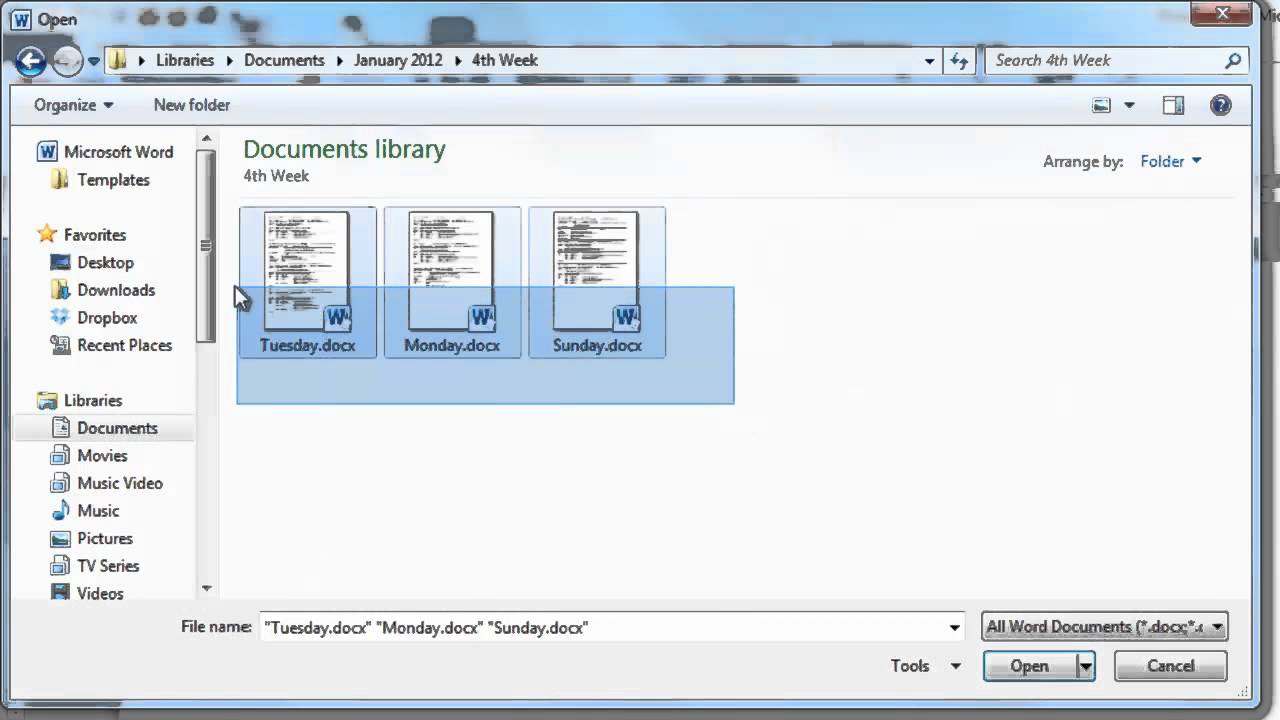This screenshot has width=1280, height=720.
Task: Select the Sunday.docx file
Action: click(x=597, y=282)
